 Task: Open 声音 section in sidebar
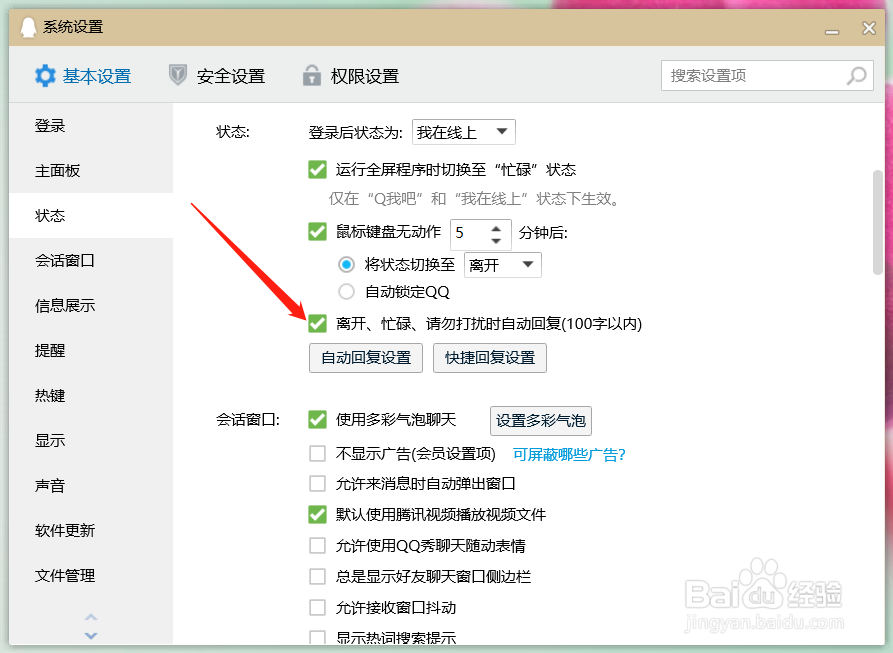point(91,485)
